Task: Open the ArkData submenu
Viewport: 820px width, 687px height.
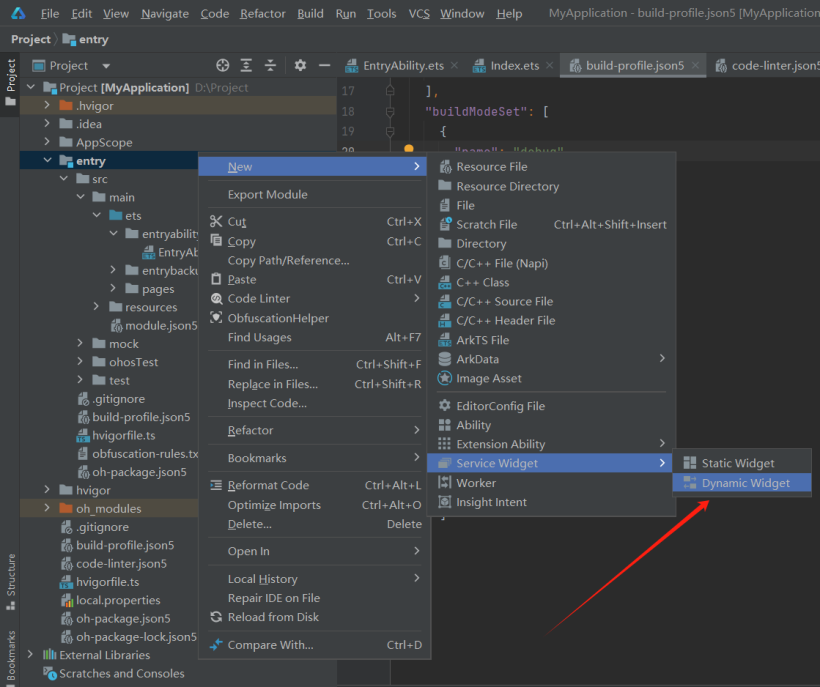Action: (x=551, y=359)
